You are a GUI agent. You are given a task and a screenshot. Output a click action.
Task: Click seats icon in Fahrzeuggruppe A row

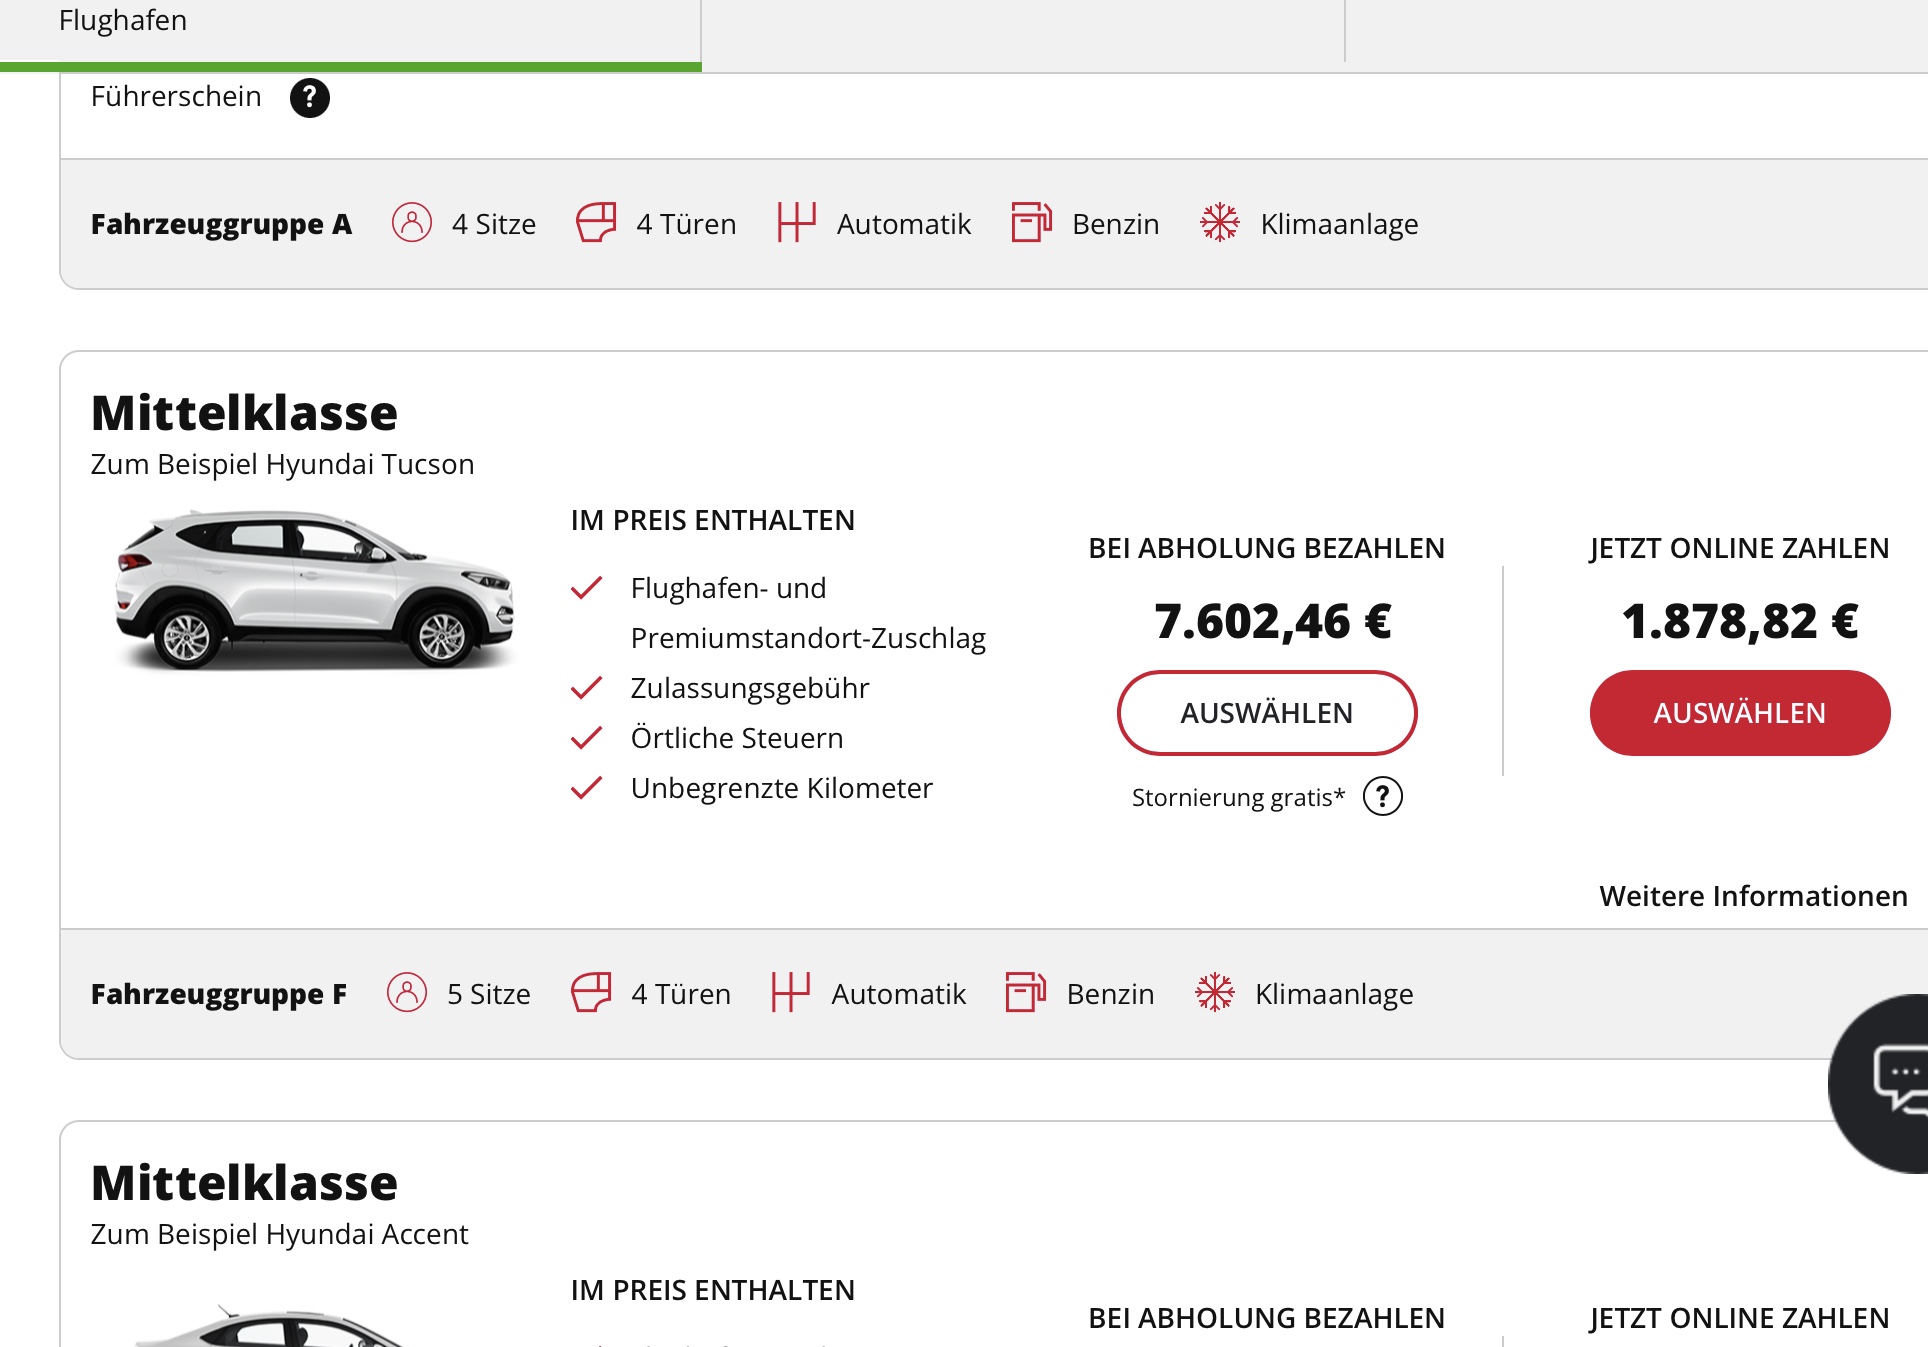tap(411, 223)
